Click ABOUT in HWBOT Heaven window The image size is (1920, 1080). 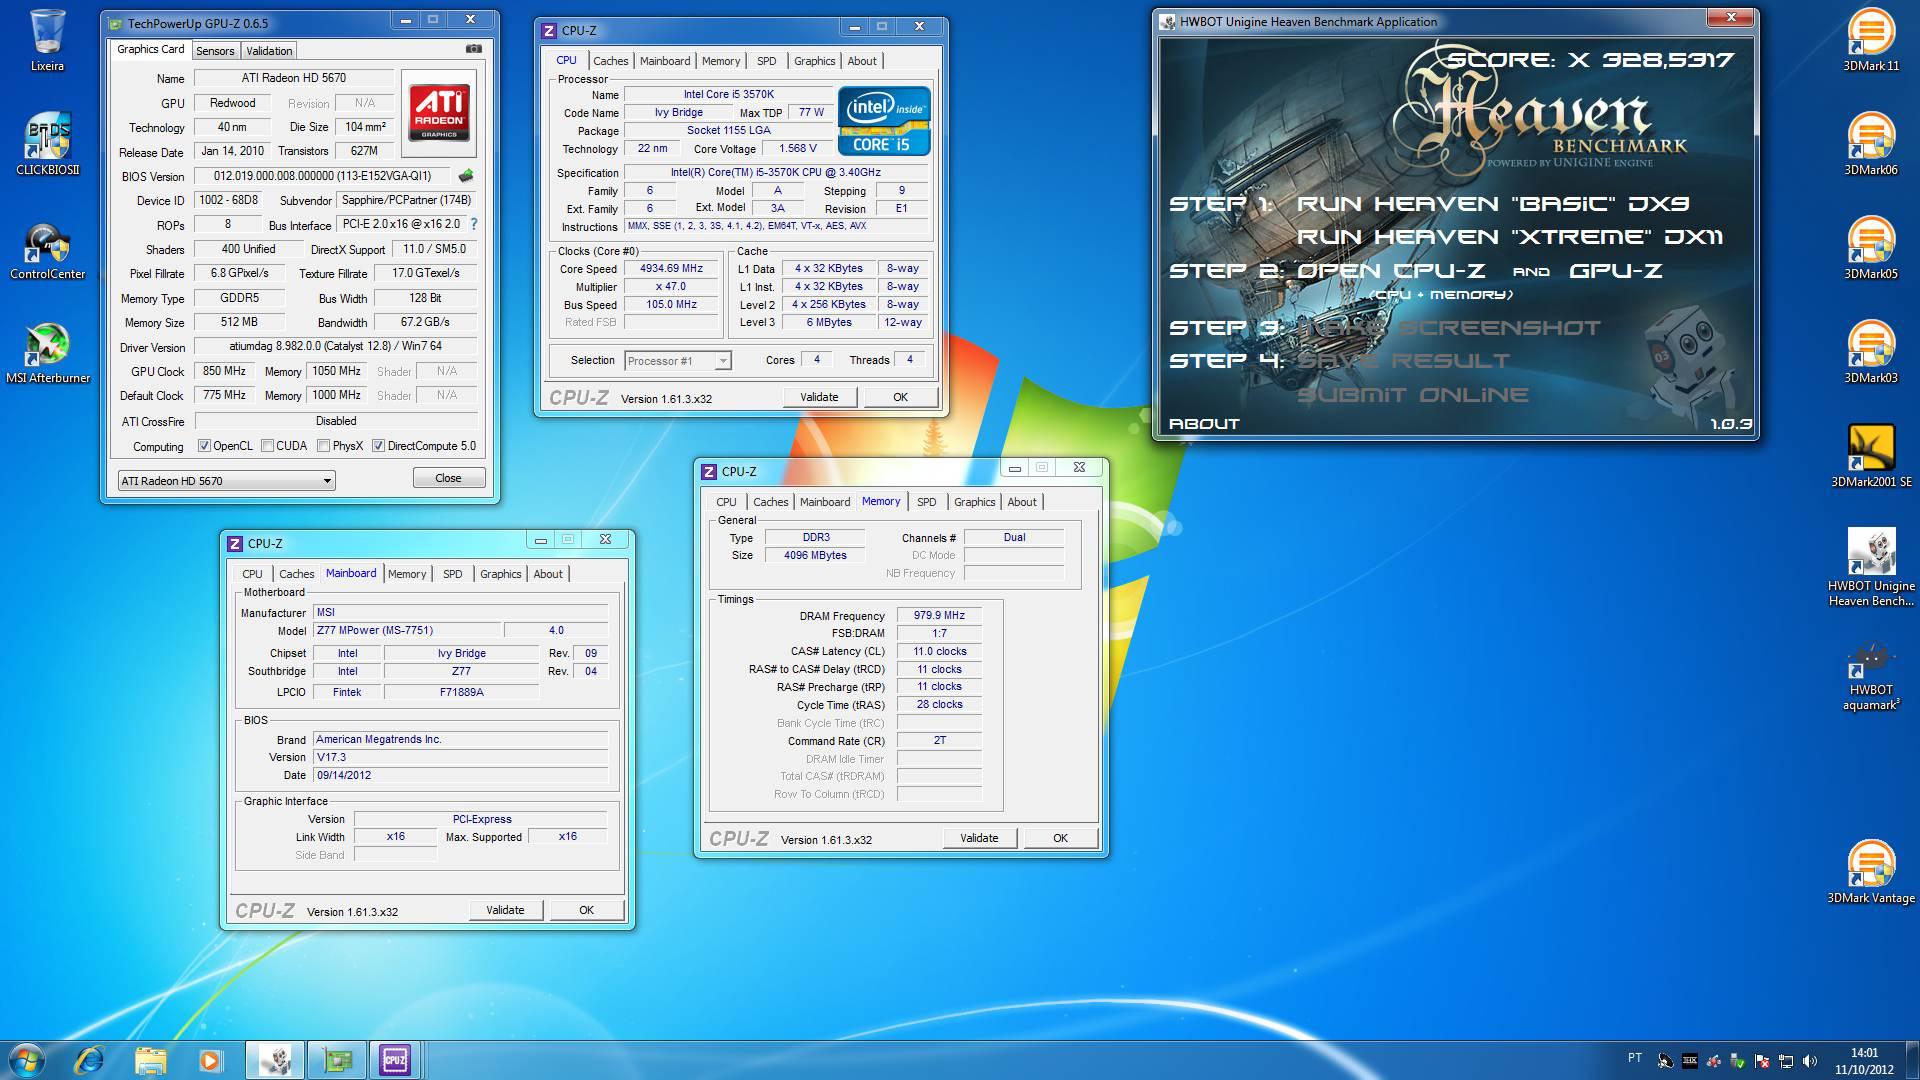point(1204,424)
